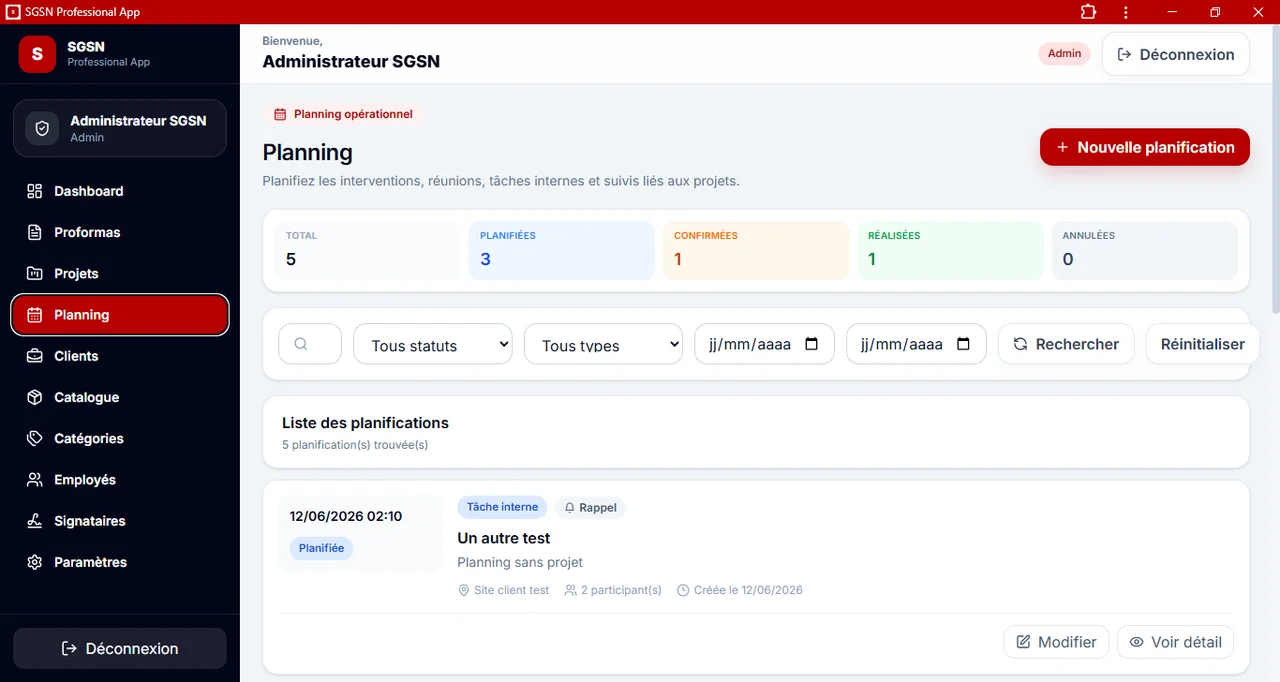1280x682 pixels.
Task: Click the SGSN logo in the sidebar
Action: [37, 54]
